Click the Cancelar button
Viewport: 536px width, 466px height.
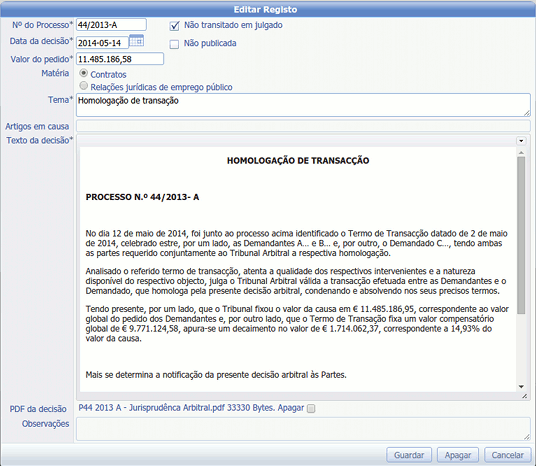point(508,455)
